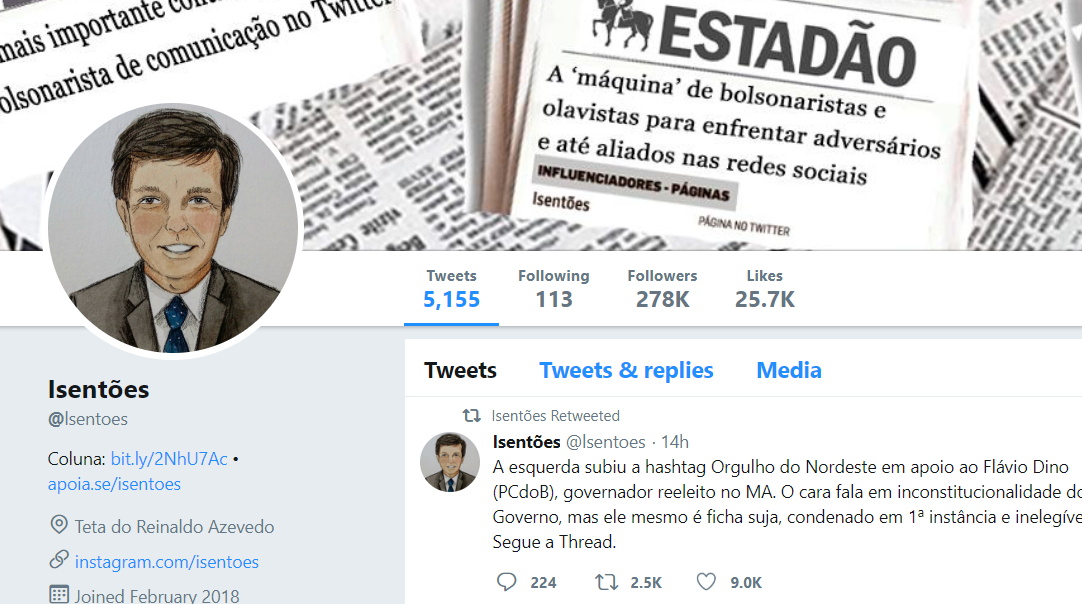Open the bit.ly/2NhU7Ac column link
The image size is (1082, 604).
point(169,459)
